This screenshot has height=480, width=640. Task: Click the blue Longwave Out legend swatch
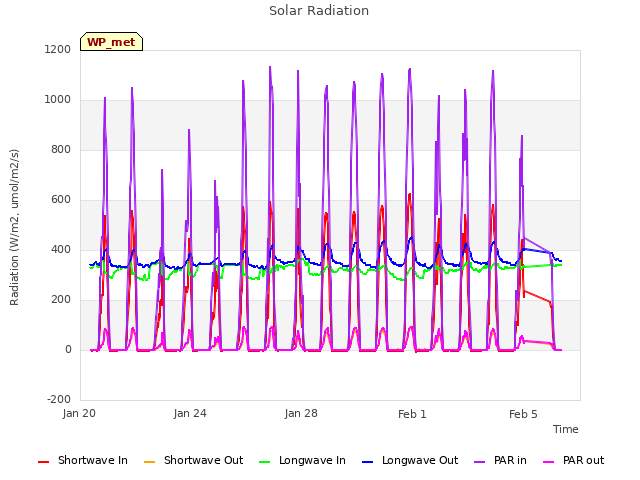(368, 462)
